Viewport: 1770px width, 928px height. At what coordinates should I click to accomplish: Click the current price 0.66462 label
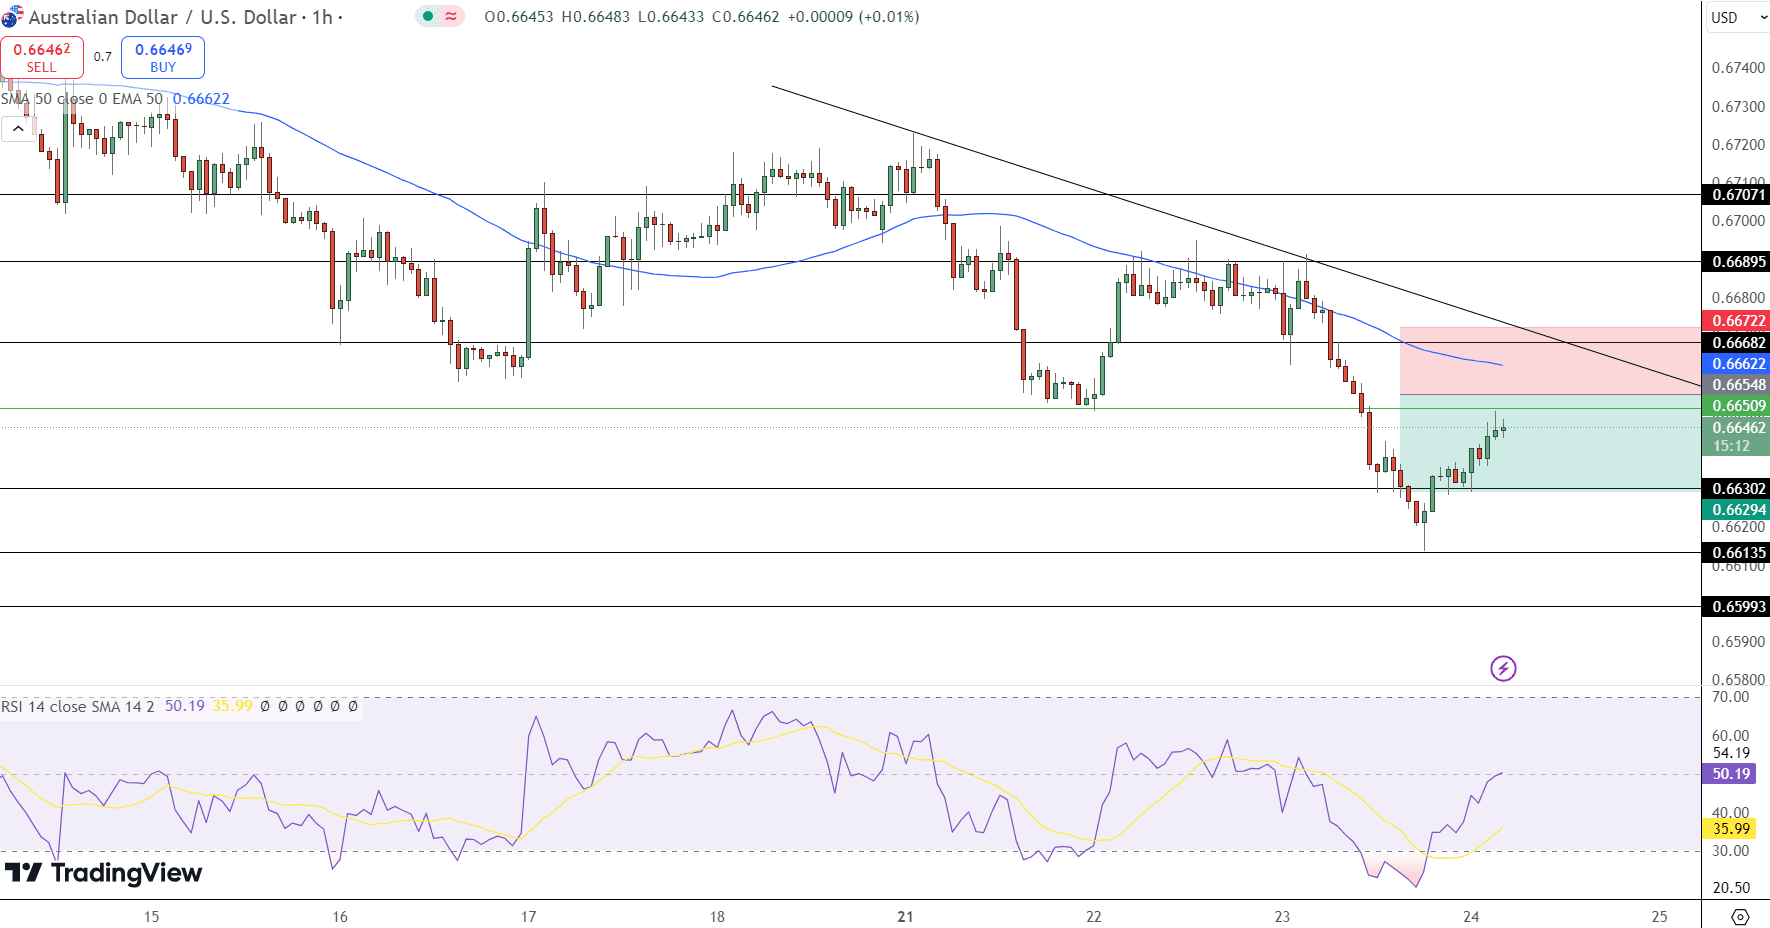click(1737, 428)
